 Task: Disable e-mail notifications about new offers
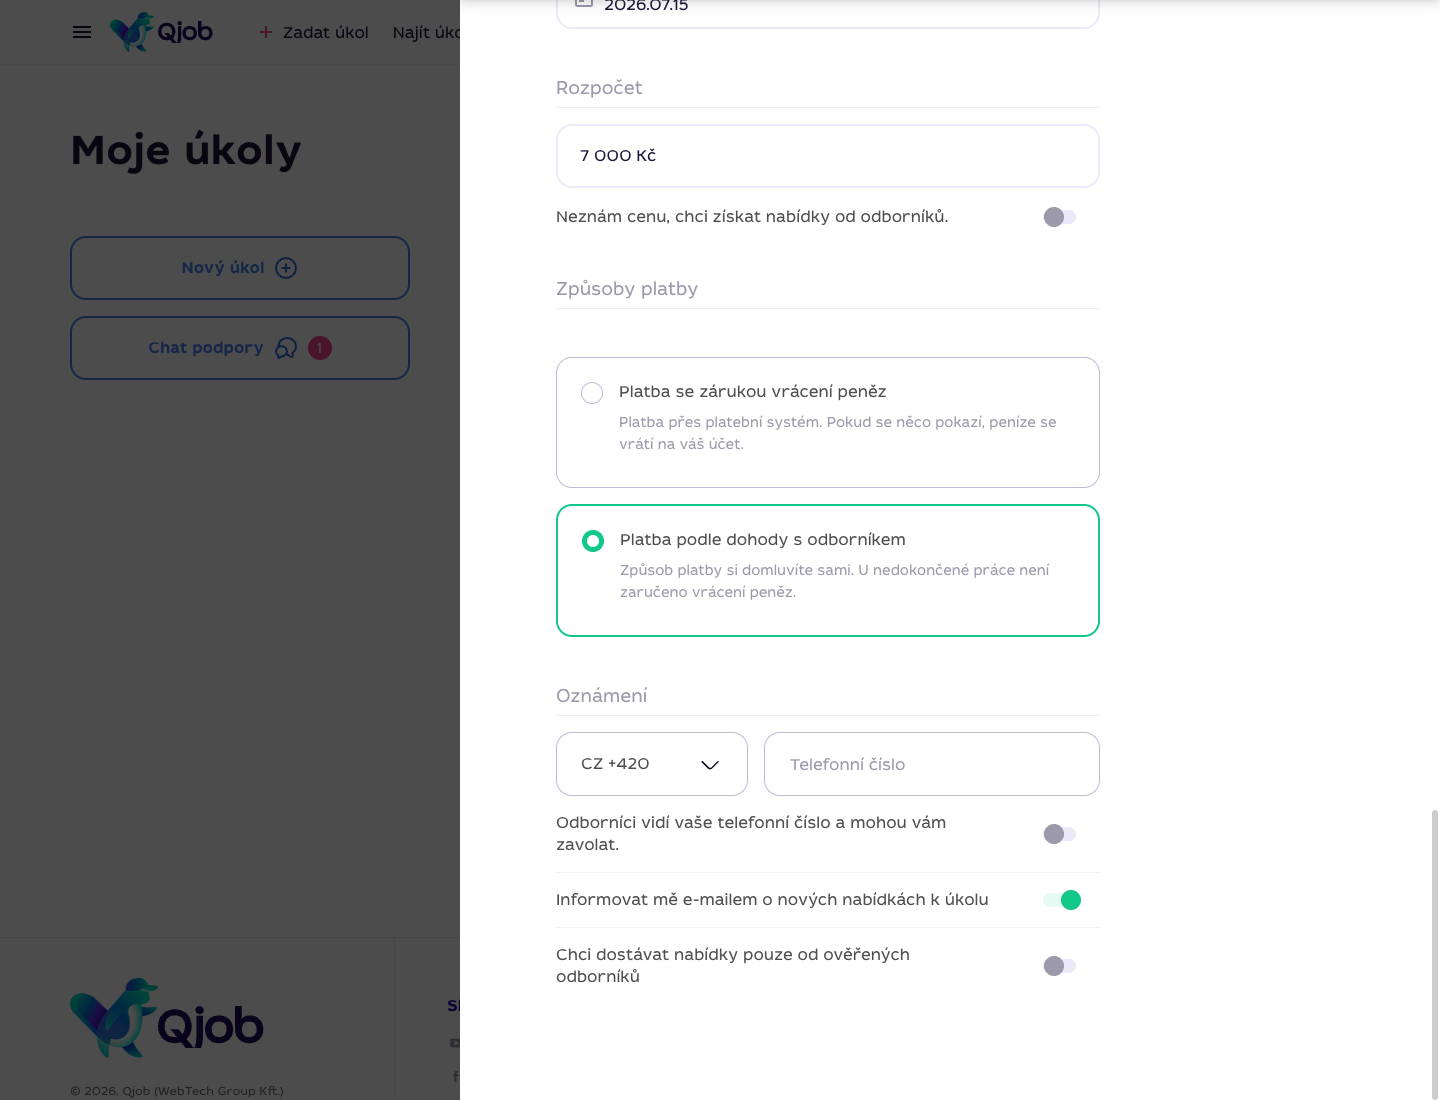point(1062,900)
